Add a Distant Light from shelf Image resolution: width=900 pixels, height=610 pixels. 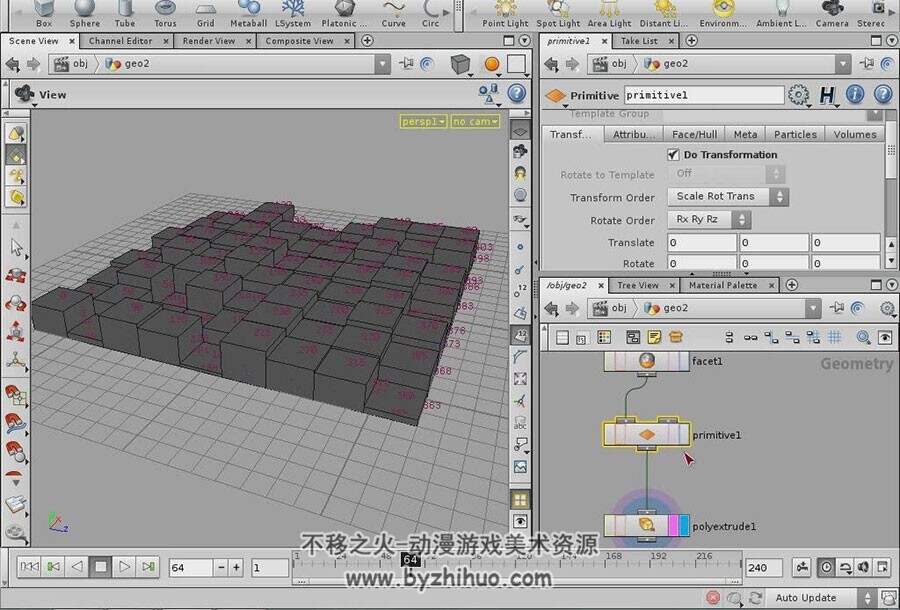[664, 14]
